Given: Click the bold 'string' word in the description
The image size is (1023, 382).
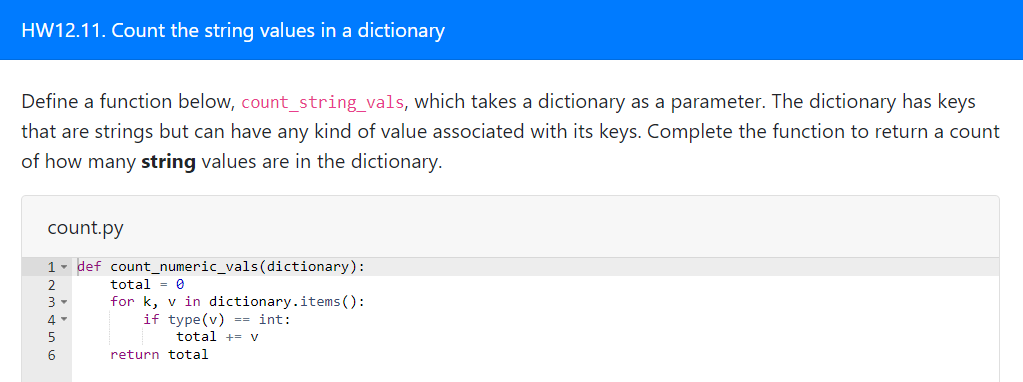Looking at the screenshot, I should pos(168,162).
